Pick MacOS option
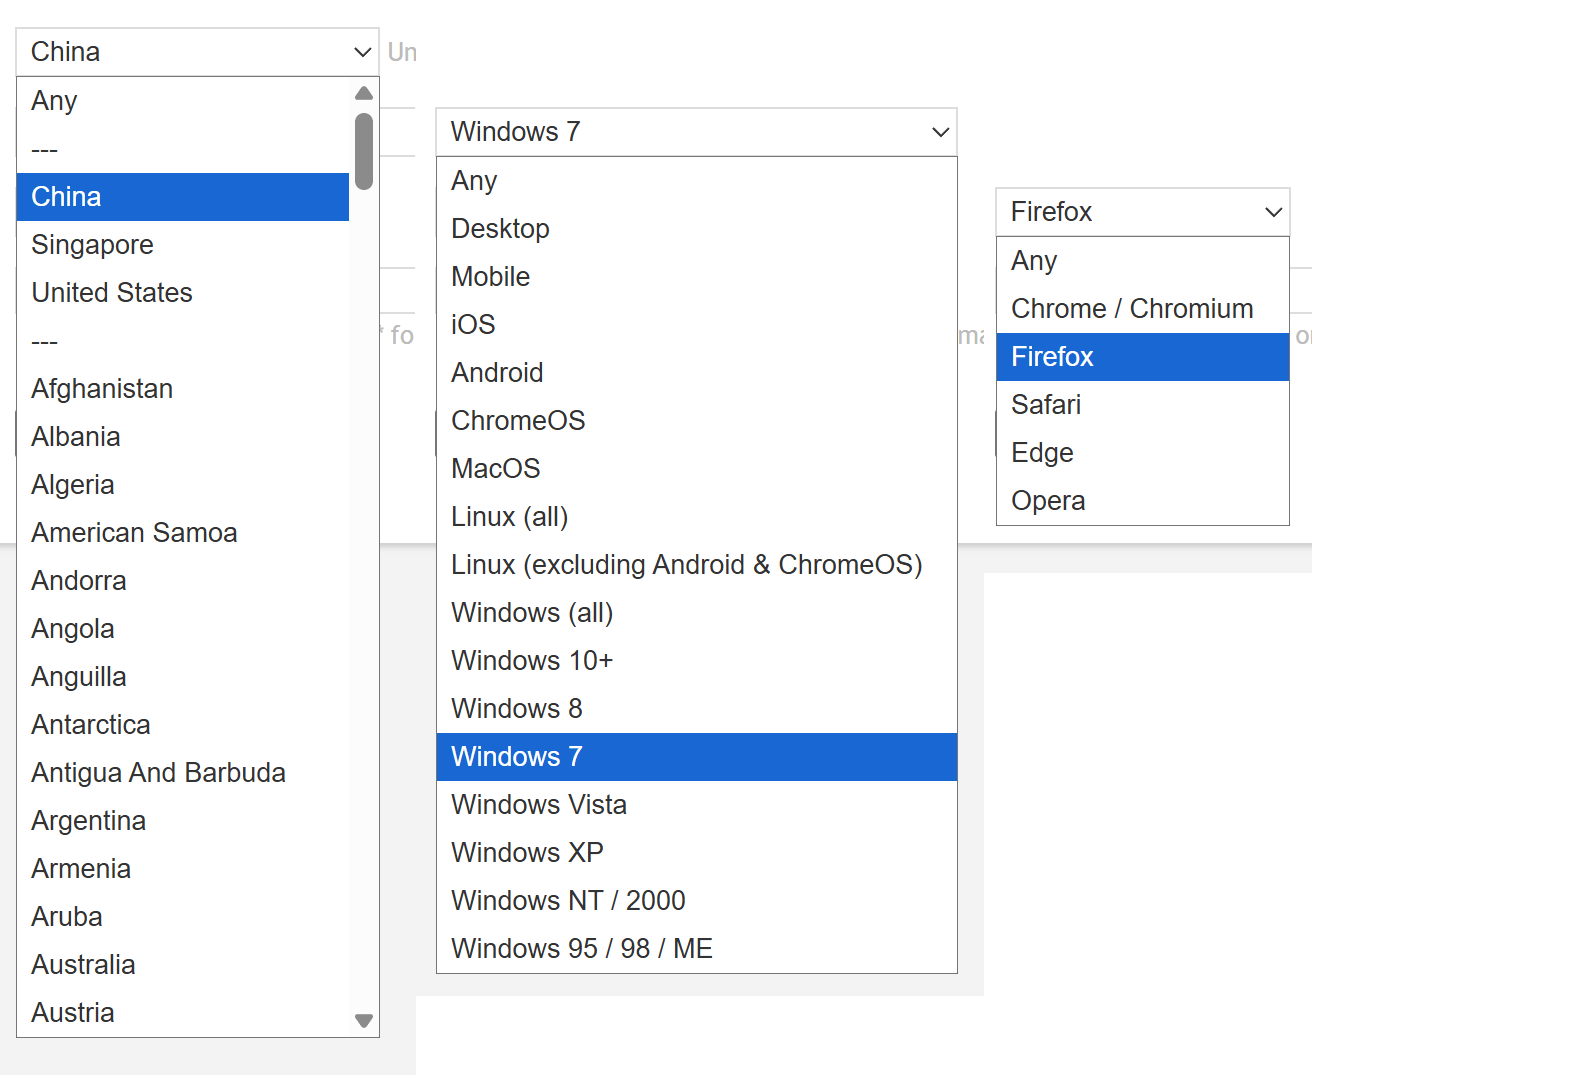Viewport: 1579px width, 1078px height. (697, 469)
